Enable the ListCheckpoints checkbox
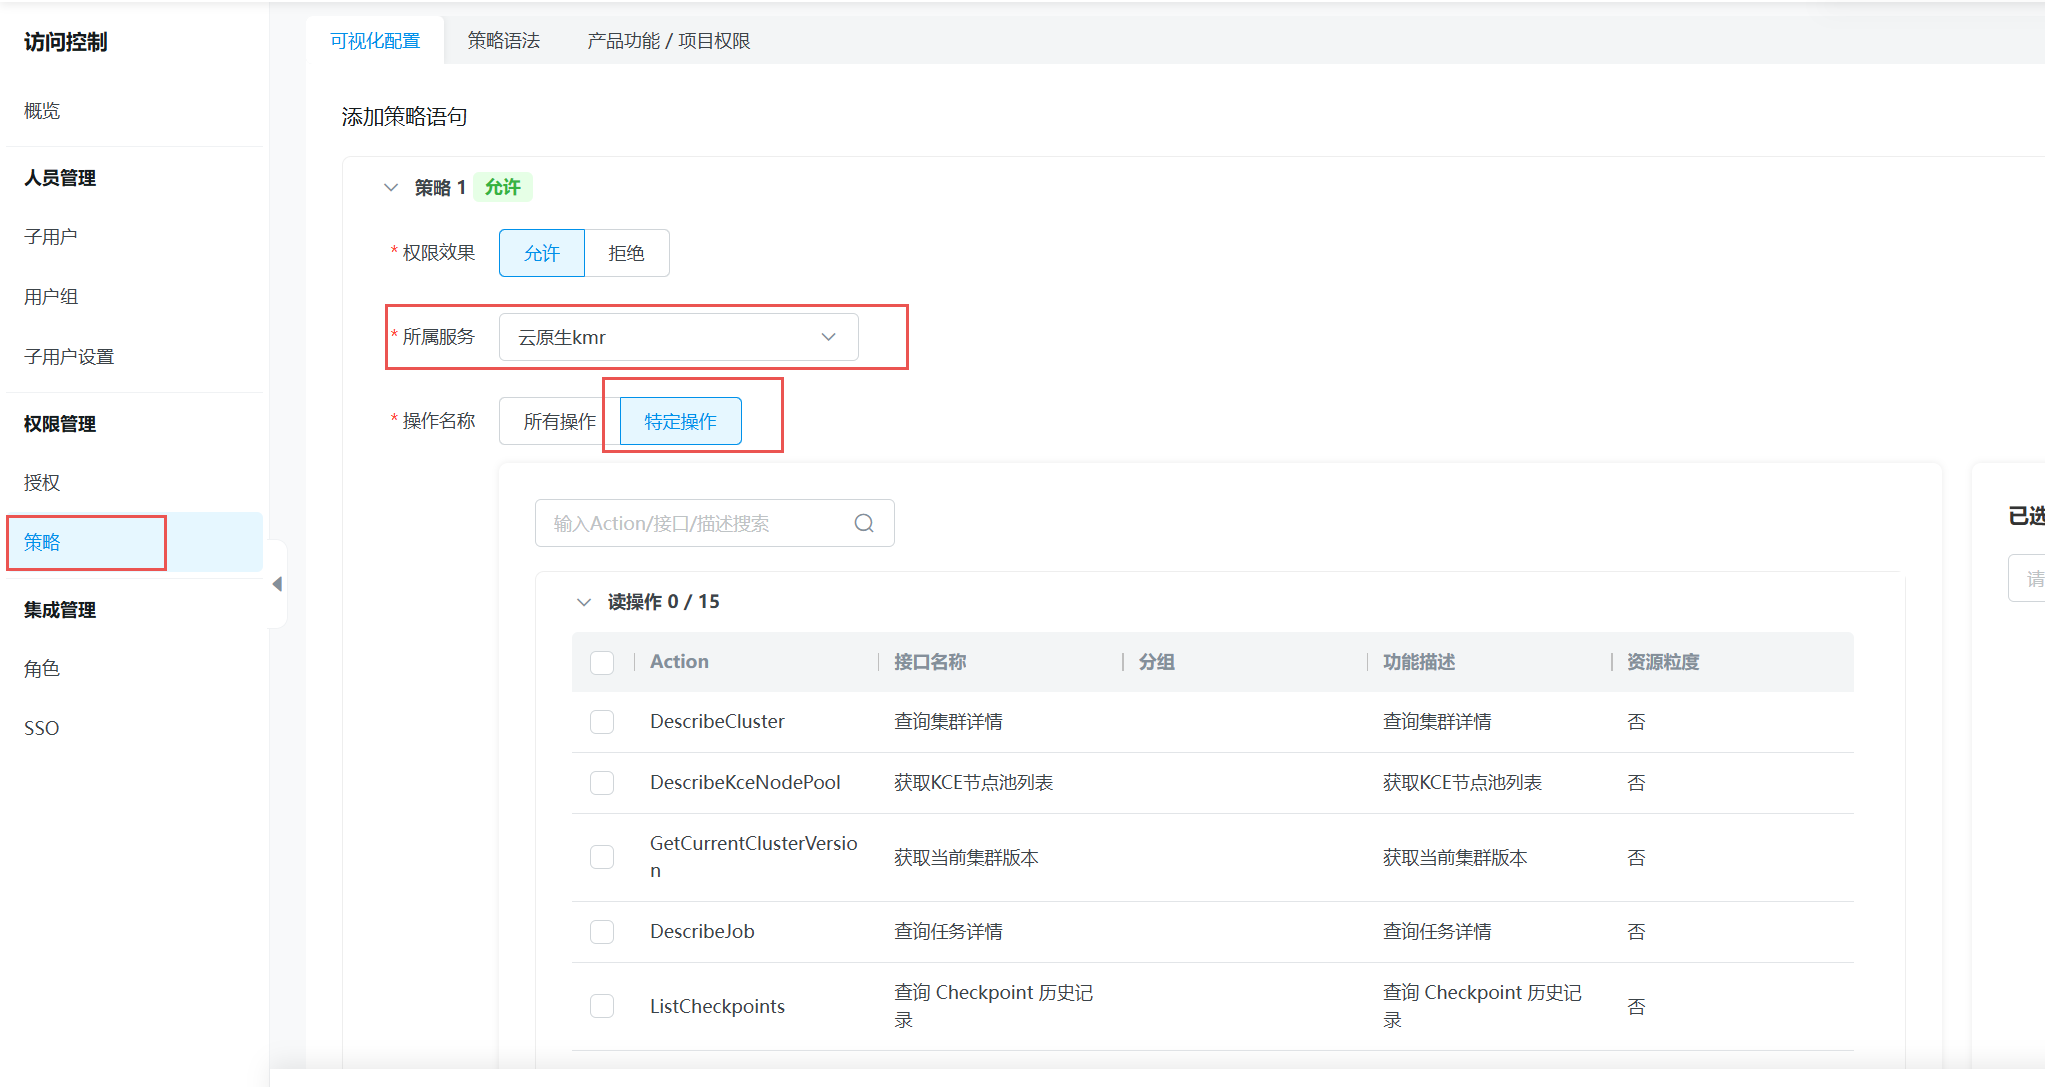2045x1087 pixels. pyautogui.click(x=602, y=1006)
